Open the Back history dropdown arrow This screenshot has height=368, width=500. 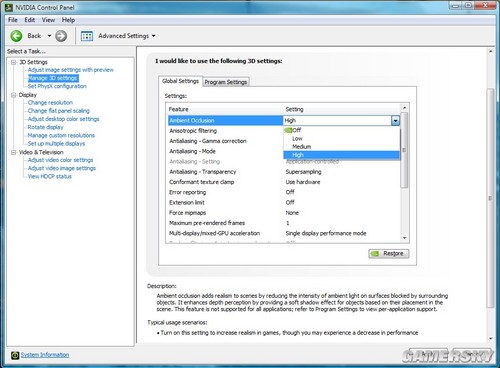pos(49,36)
